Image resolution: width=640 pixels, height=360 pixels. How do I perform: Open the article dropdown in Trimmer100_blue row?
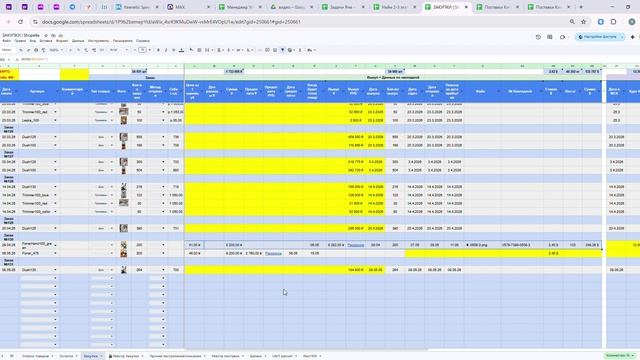(x=55, y=195)
